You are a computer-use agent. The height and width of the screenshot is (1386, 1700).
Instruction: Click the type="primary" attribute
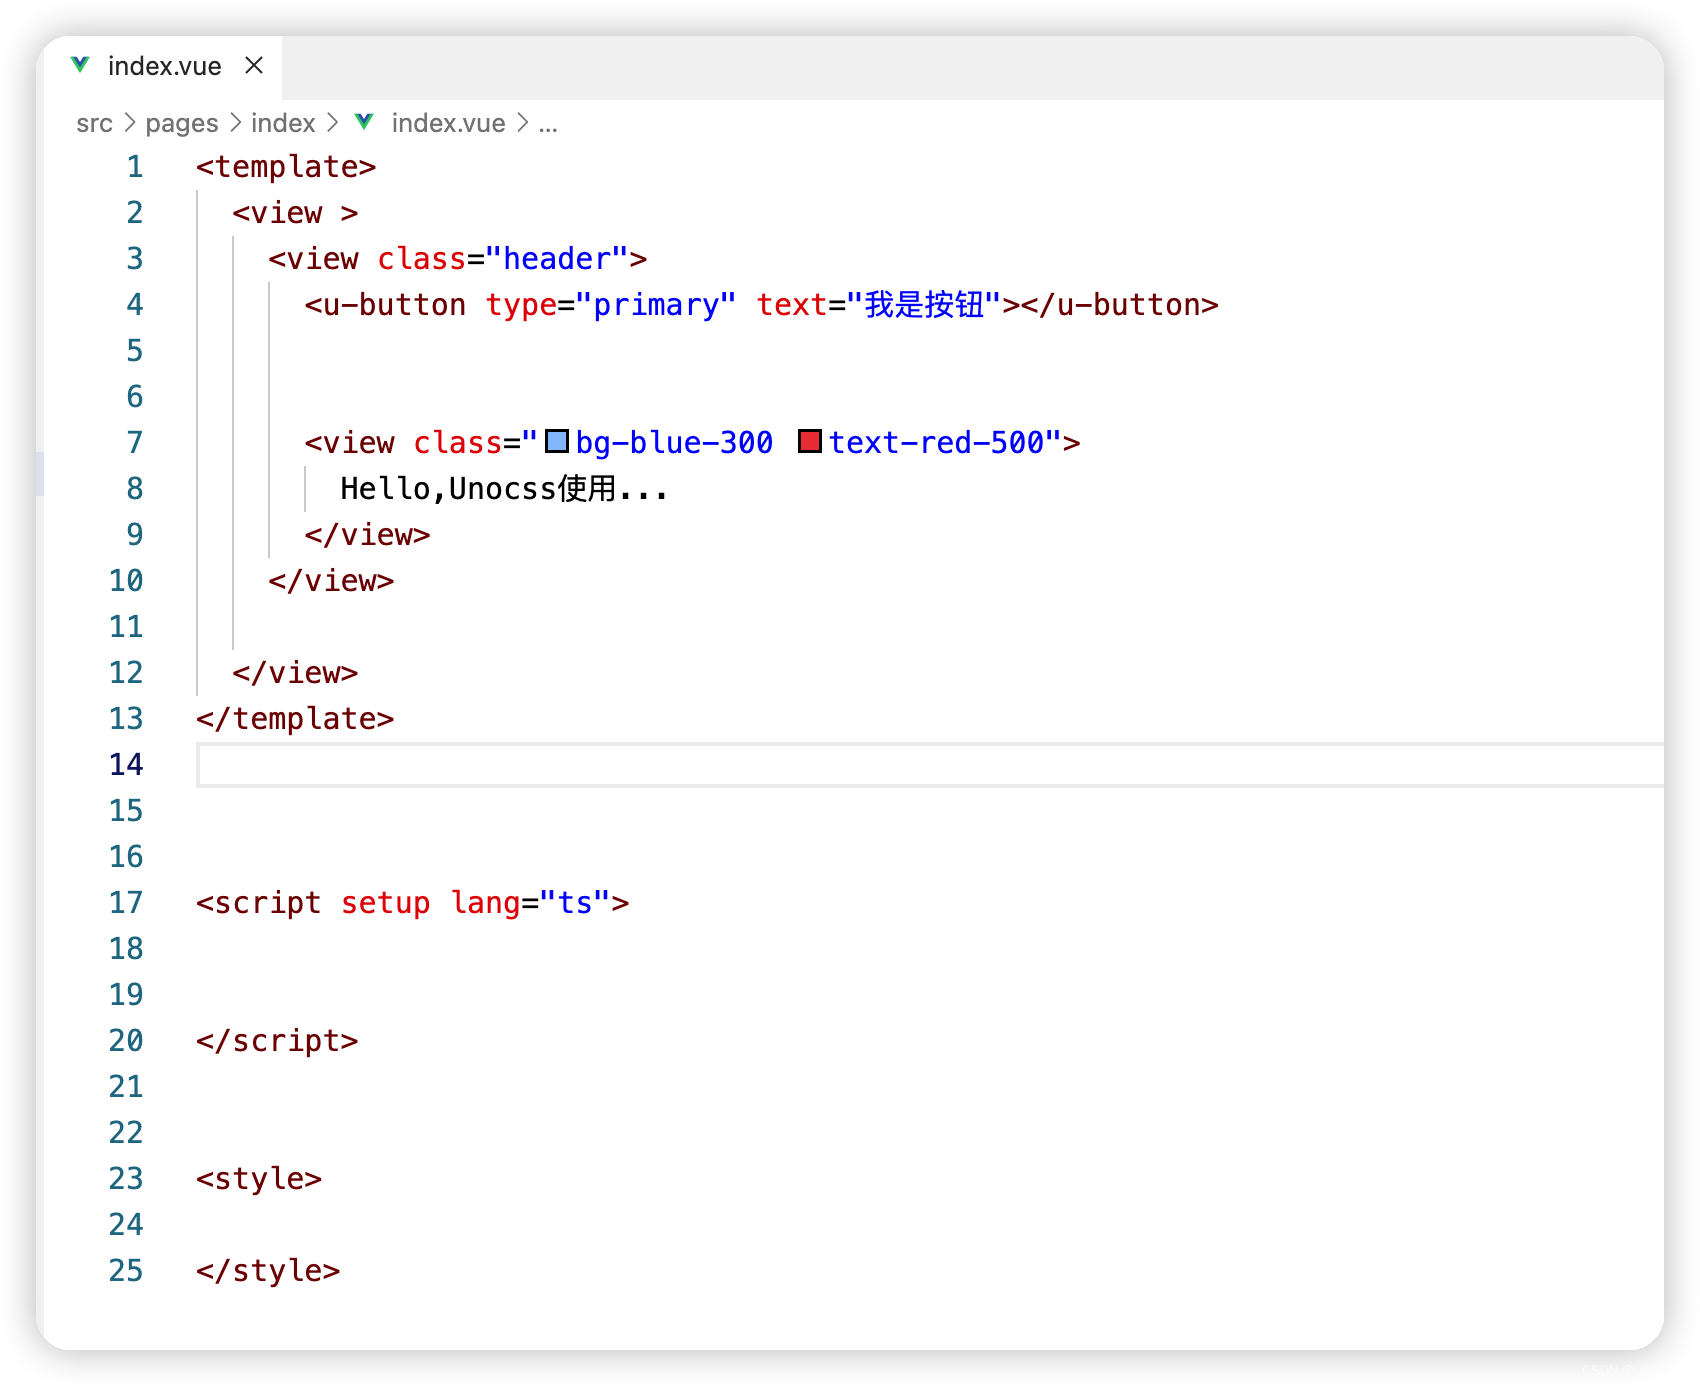point(611,305)
